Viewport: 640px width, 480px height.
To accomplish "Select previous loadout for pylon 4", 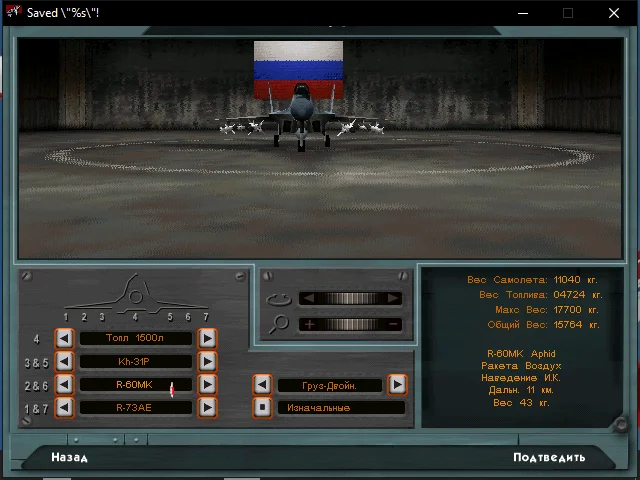I will pos(64,338).
